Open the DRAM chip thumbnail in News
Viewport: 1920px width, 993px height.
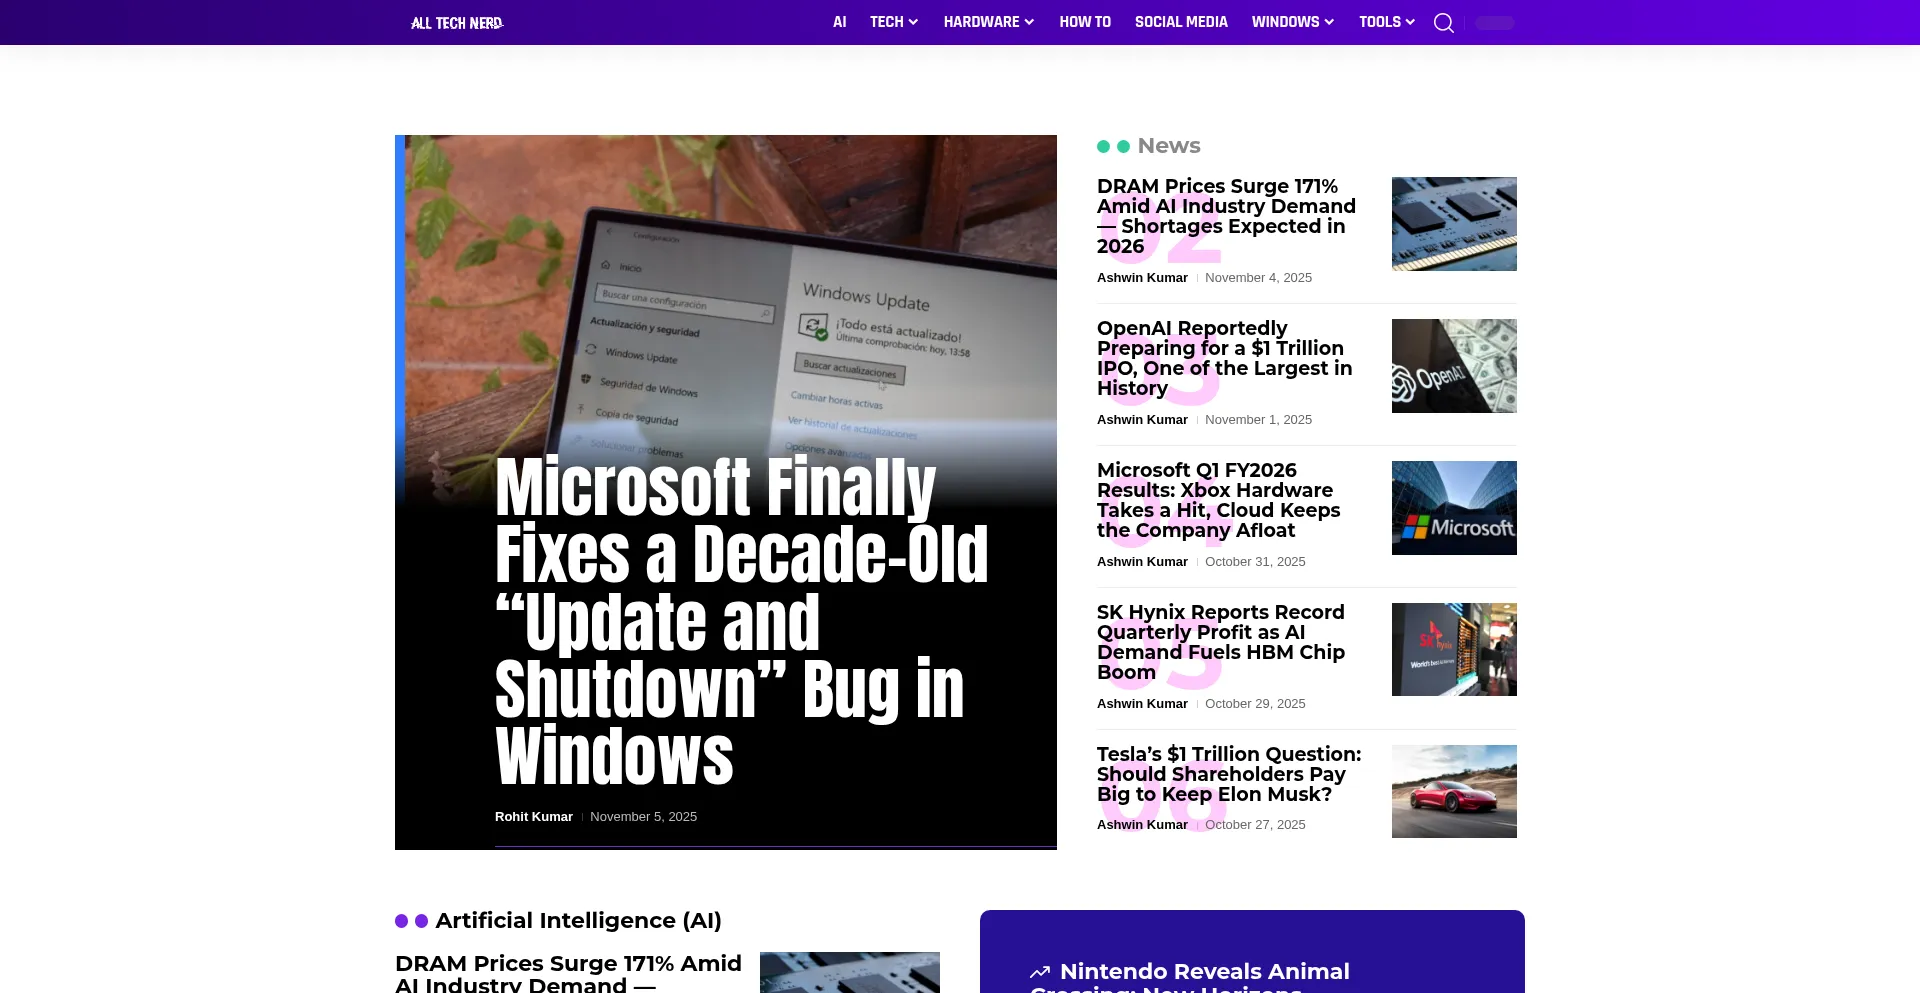pos(1453,224)
